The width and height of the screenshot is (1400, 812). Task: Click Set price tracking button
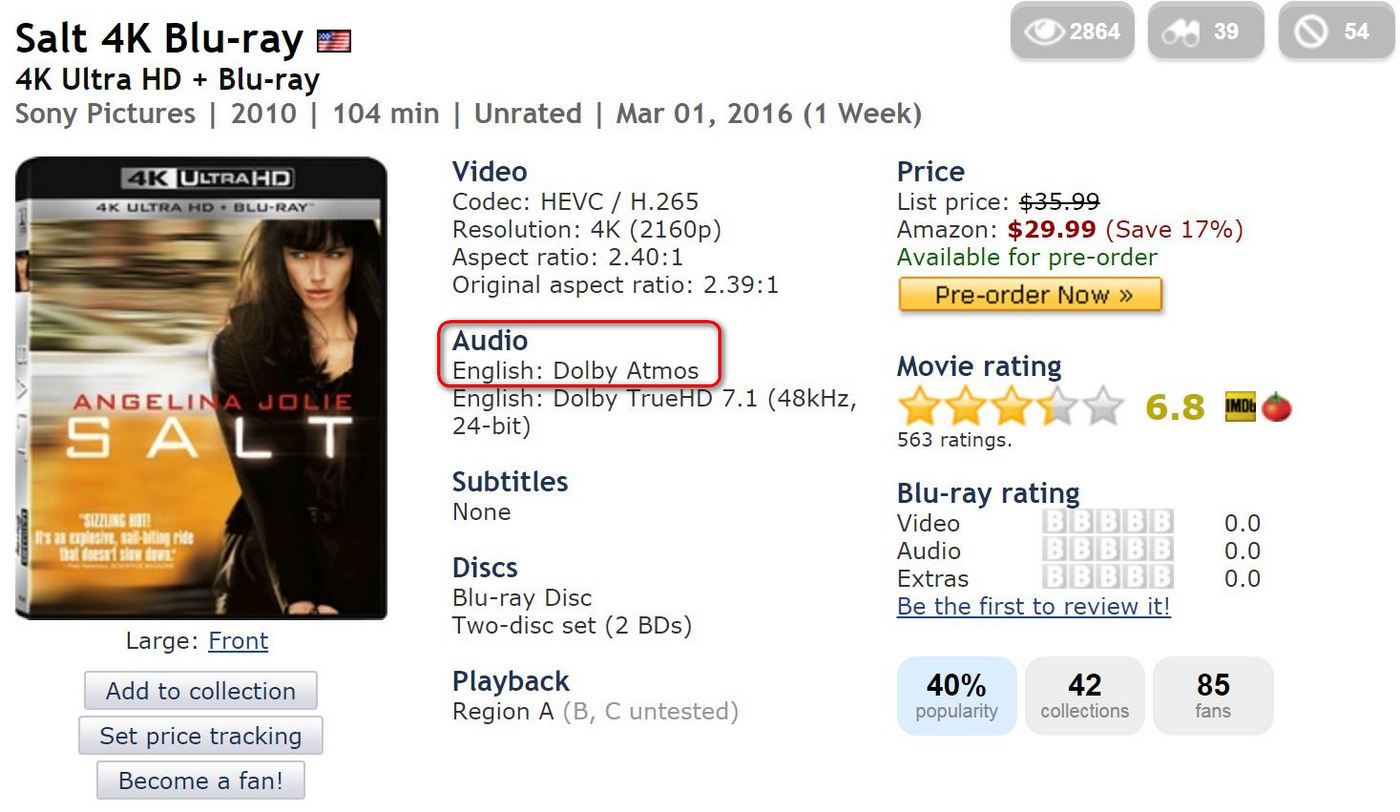click(x=200, y=736)
